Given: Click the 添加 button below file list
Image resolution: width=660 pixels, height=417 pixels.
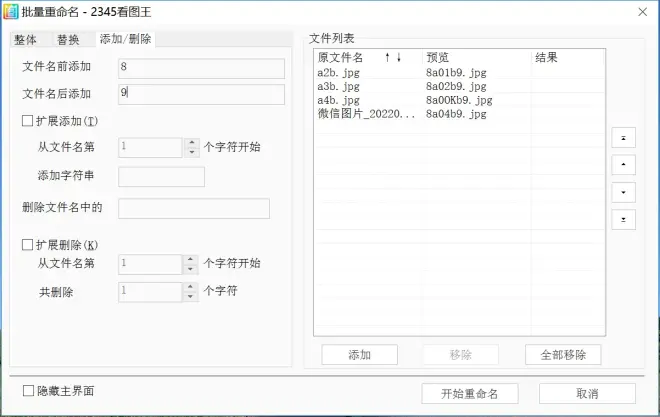Looking at the screenshot, I should 359,355.
